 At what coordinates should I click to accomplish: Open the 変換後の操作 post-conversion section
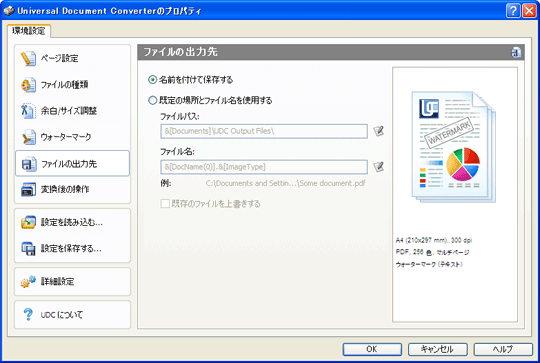(72, 189)
